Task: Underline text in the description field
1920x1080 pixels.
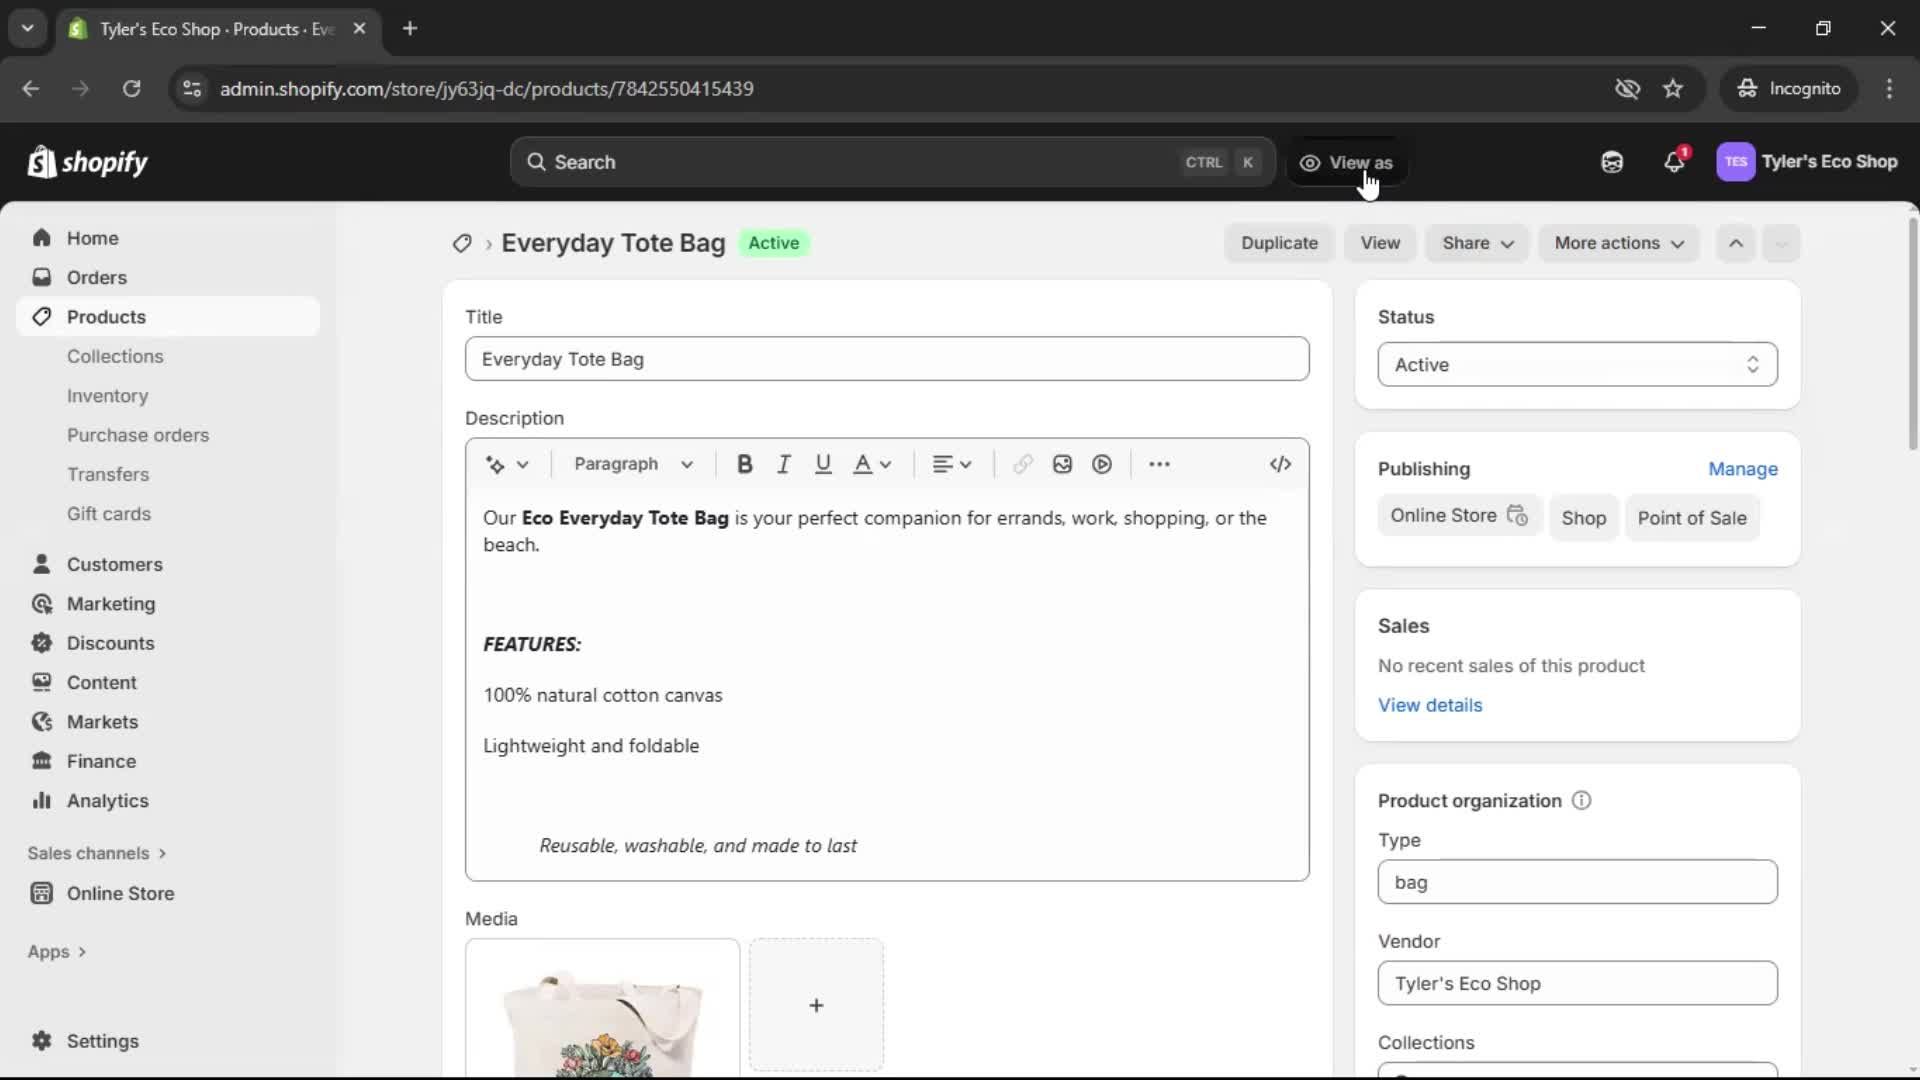Action: coord(823,464)
